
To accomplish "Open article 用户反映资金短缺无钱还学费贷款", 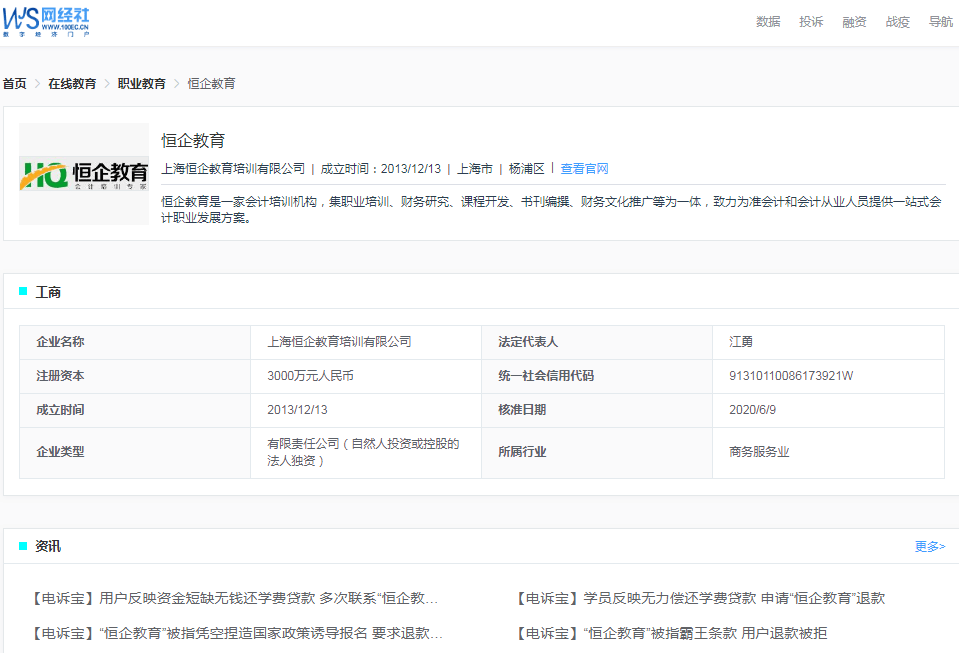I will [236, 599].
